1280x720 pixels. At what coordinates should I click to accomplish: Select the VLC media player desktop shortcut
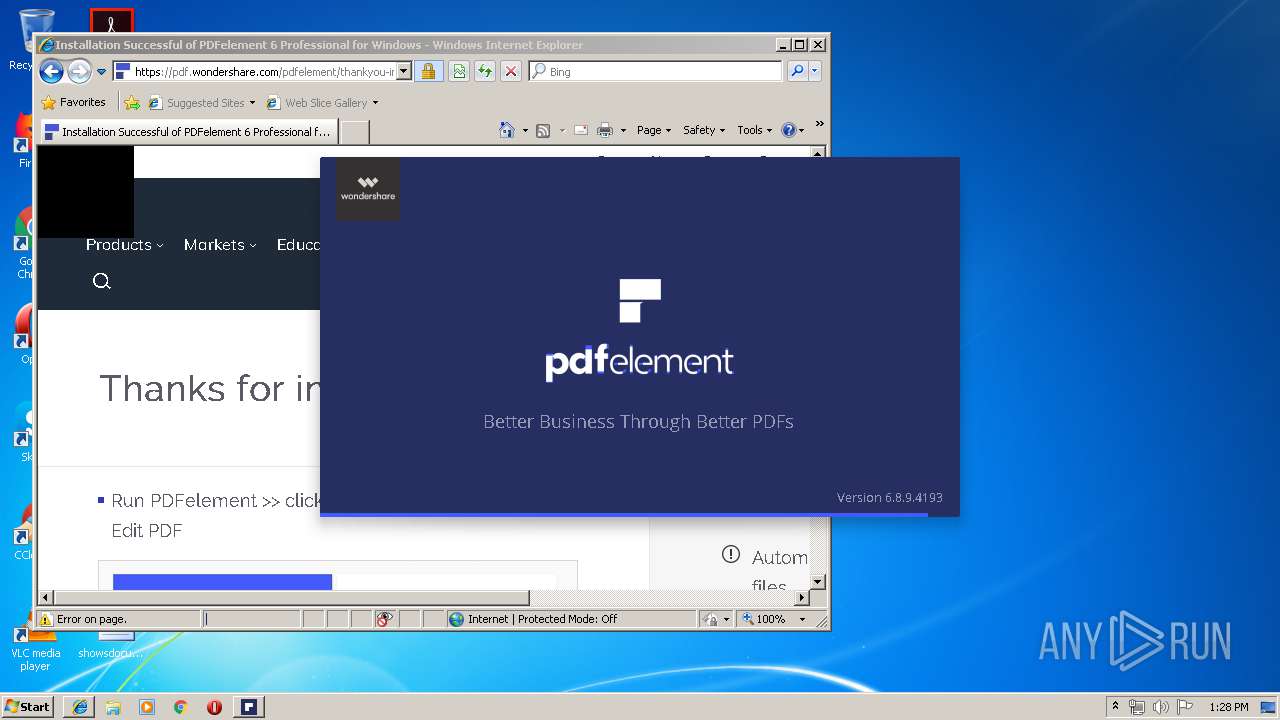[35, 648]
